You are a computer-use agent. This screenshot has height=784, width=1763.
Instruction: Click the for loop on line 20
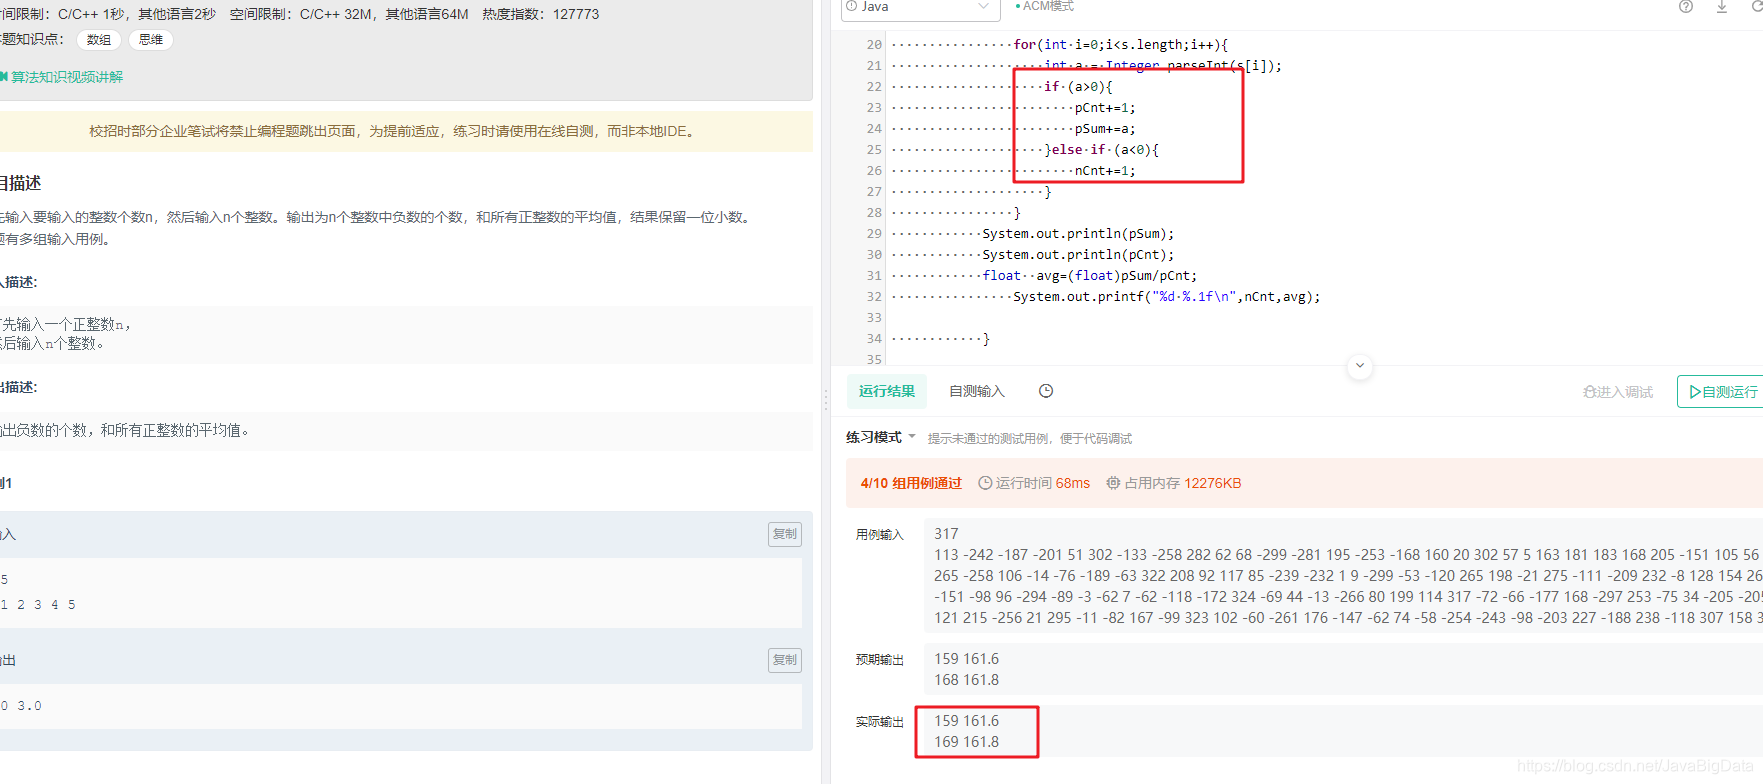point(1121,45)
